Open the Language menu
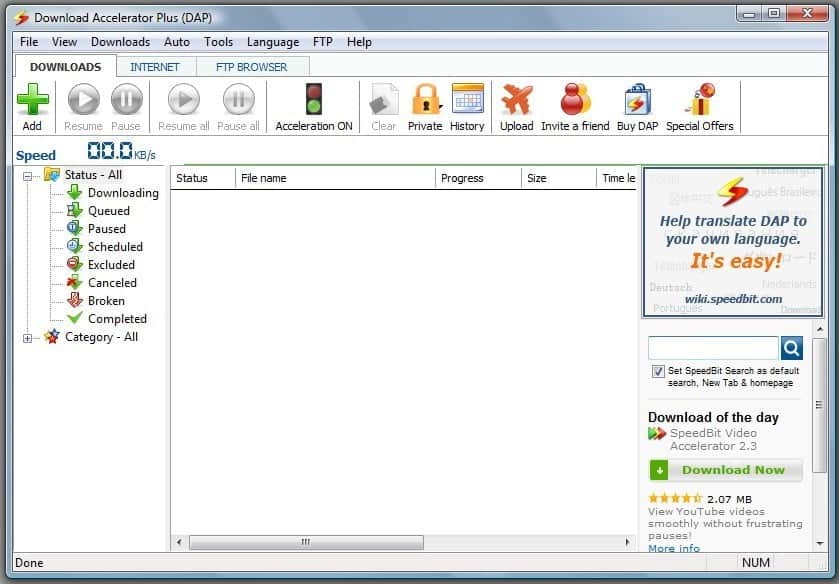839x584 pixels. coord(273,42)
